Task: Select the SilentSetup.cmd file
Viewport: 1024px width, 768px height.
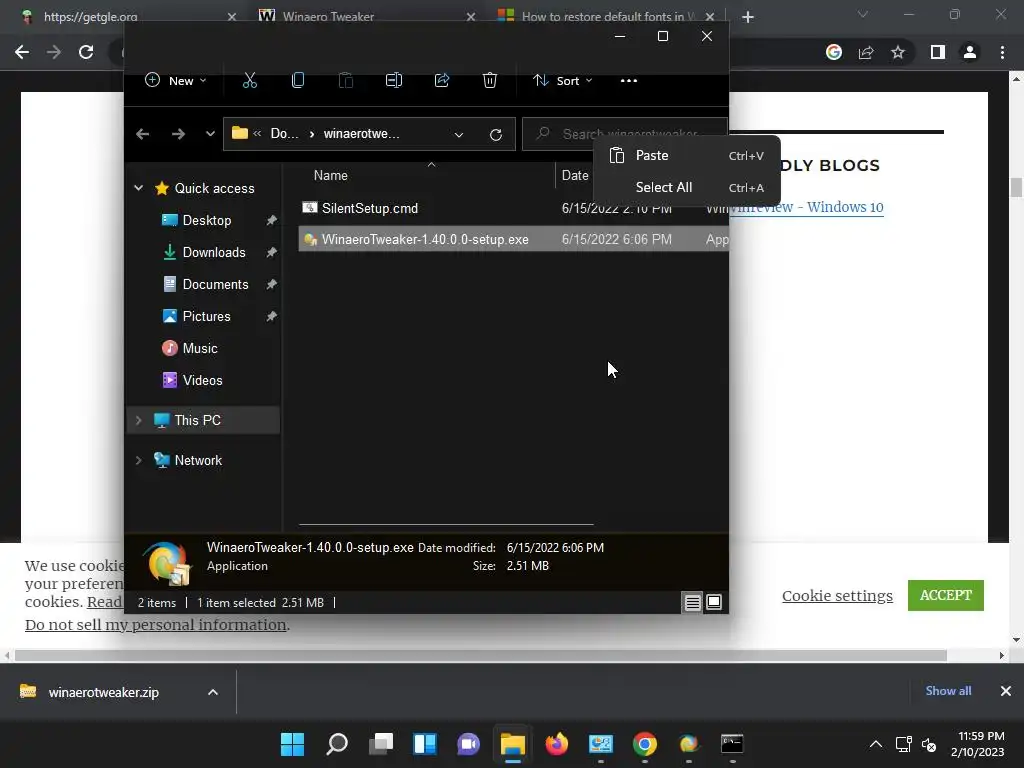Action: point(370,208)
